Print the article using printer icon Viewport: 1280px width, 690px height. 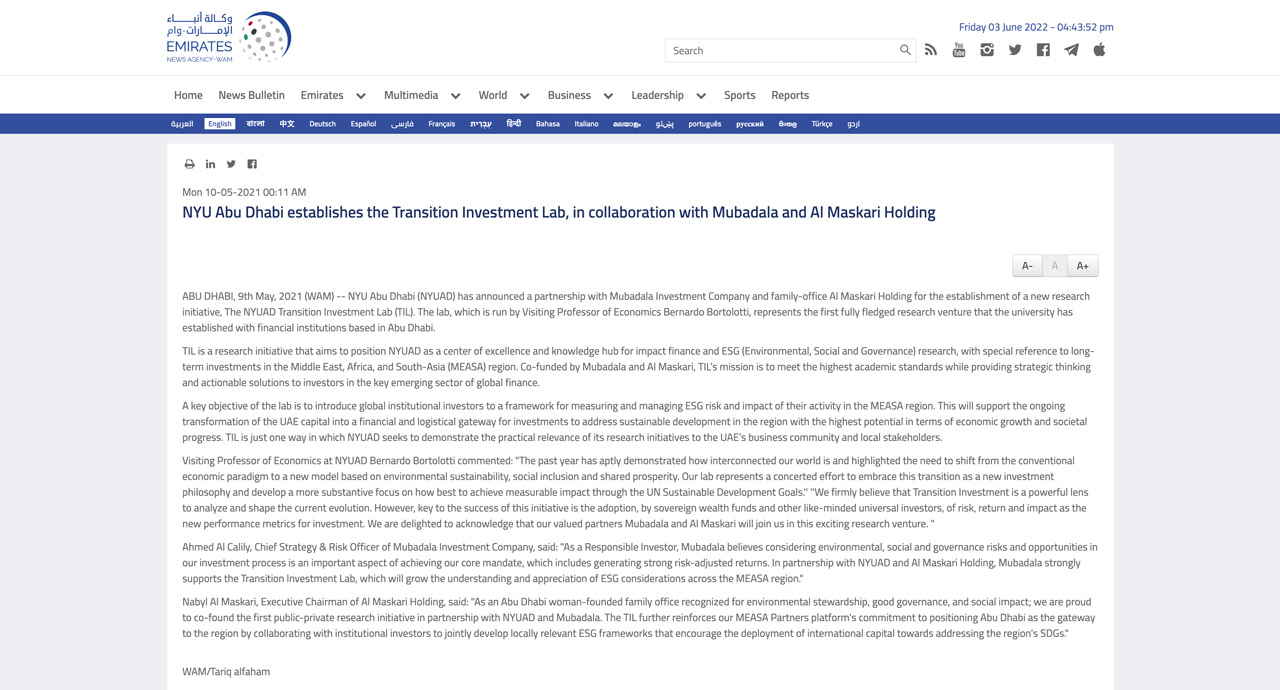[189, 164]
